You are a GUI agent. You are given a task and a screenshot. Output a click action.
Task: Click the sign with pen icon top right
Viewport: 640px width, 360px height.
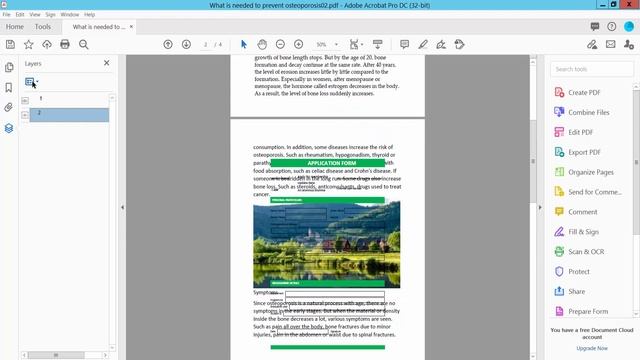pyautogui.click(x=592, y=44)
